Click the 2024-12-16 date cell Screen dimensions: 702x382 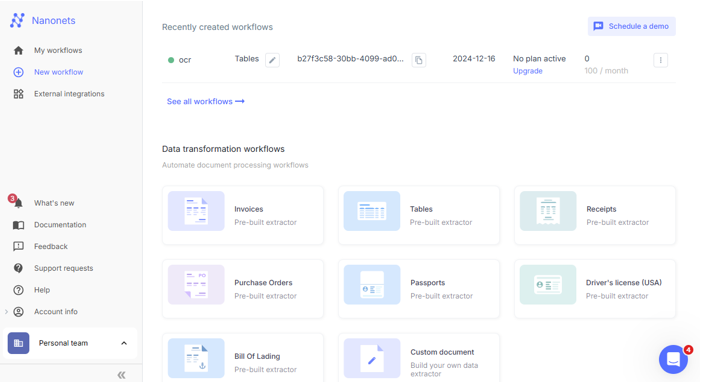point(474,59)
